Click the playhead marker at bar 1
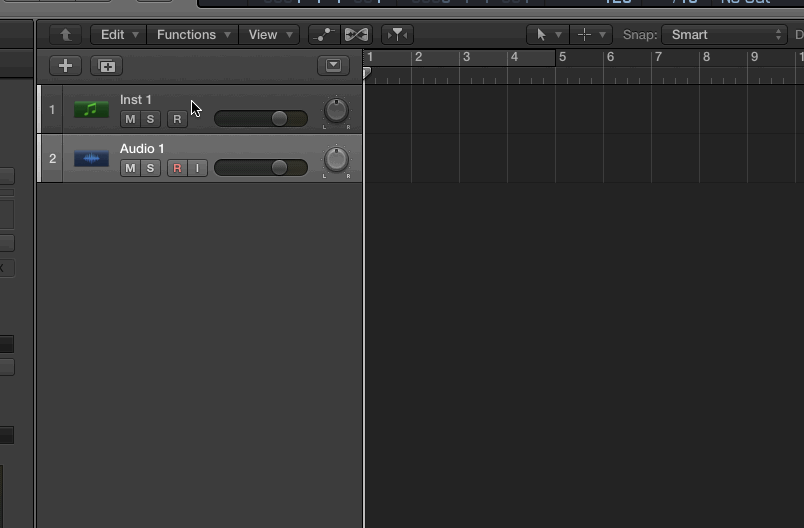804x528 pixels. click(x=367, y=72)
